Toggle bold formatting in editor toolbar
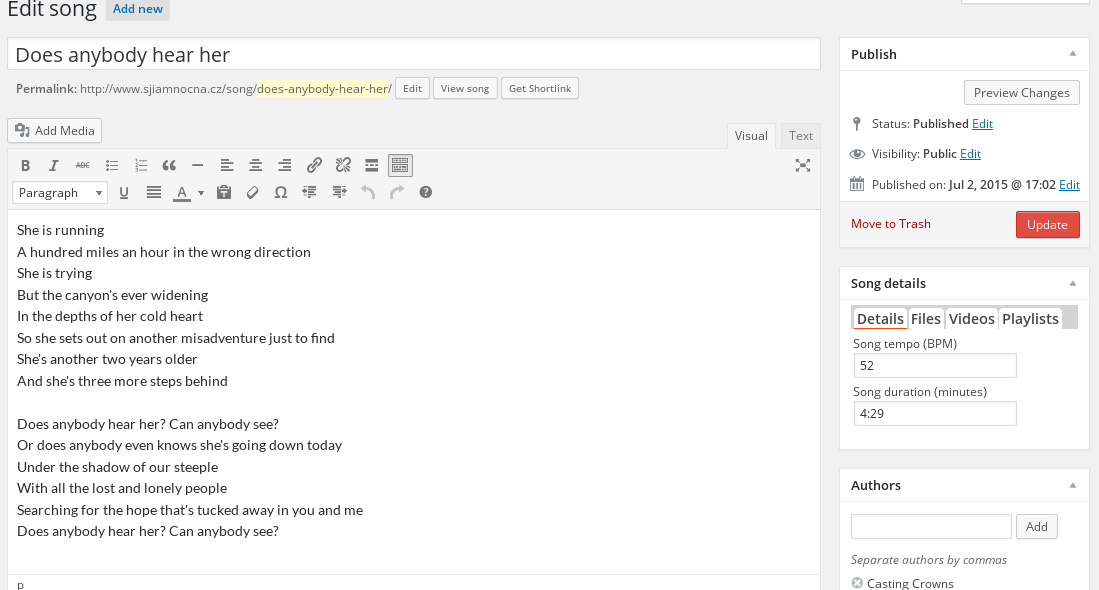The width and height of the screenshot is (1099, 590). pos(25,165)
